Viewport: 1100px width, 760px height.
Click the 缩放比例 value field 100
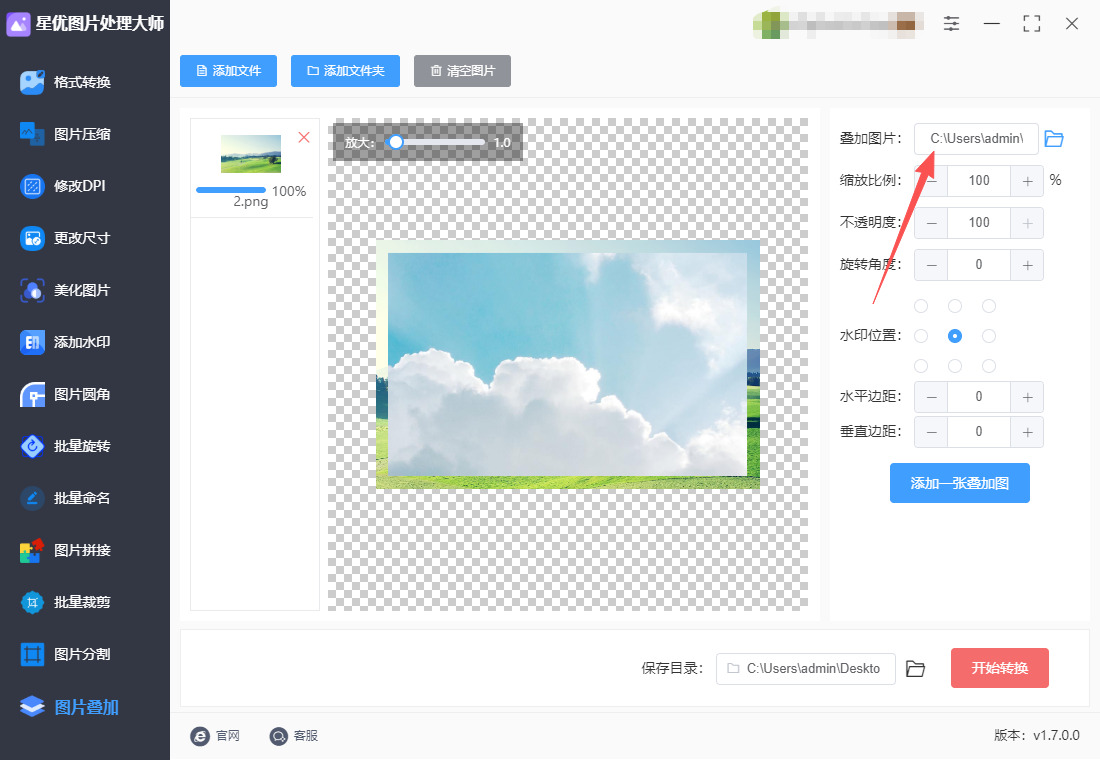(979, 181)
